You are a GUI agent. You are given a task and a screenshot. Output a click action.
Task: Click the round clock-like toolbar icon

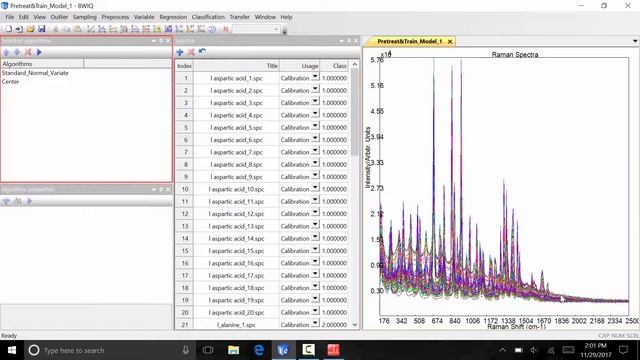click(x=212, y=29)
